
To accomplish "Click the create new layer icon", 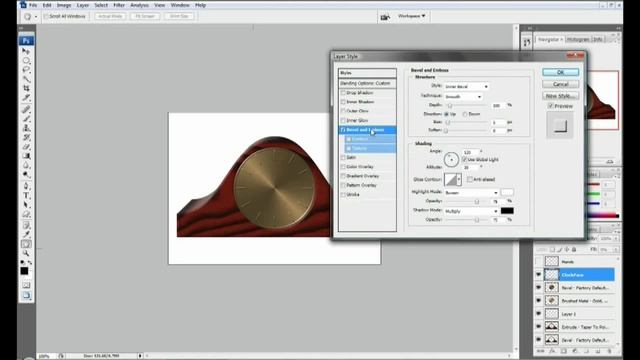I will pos(598,351).
